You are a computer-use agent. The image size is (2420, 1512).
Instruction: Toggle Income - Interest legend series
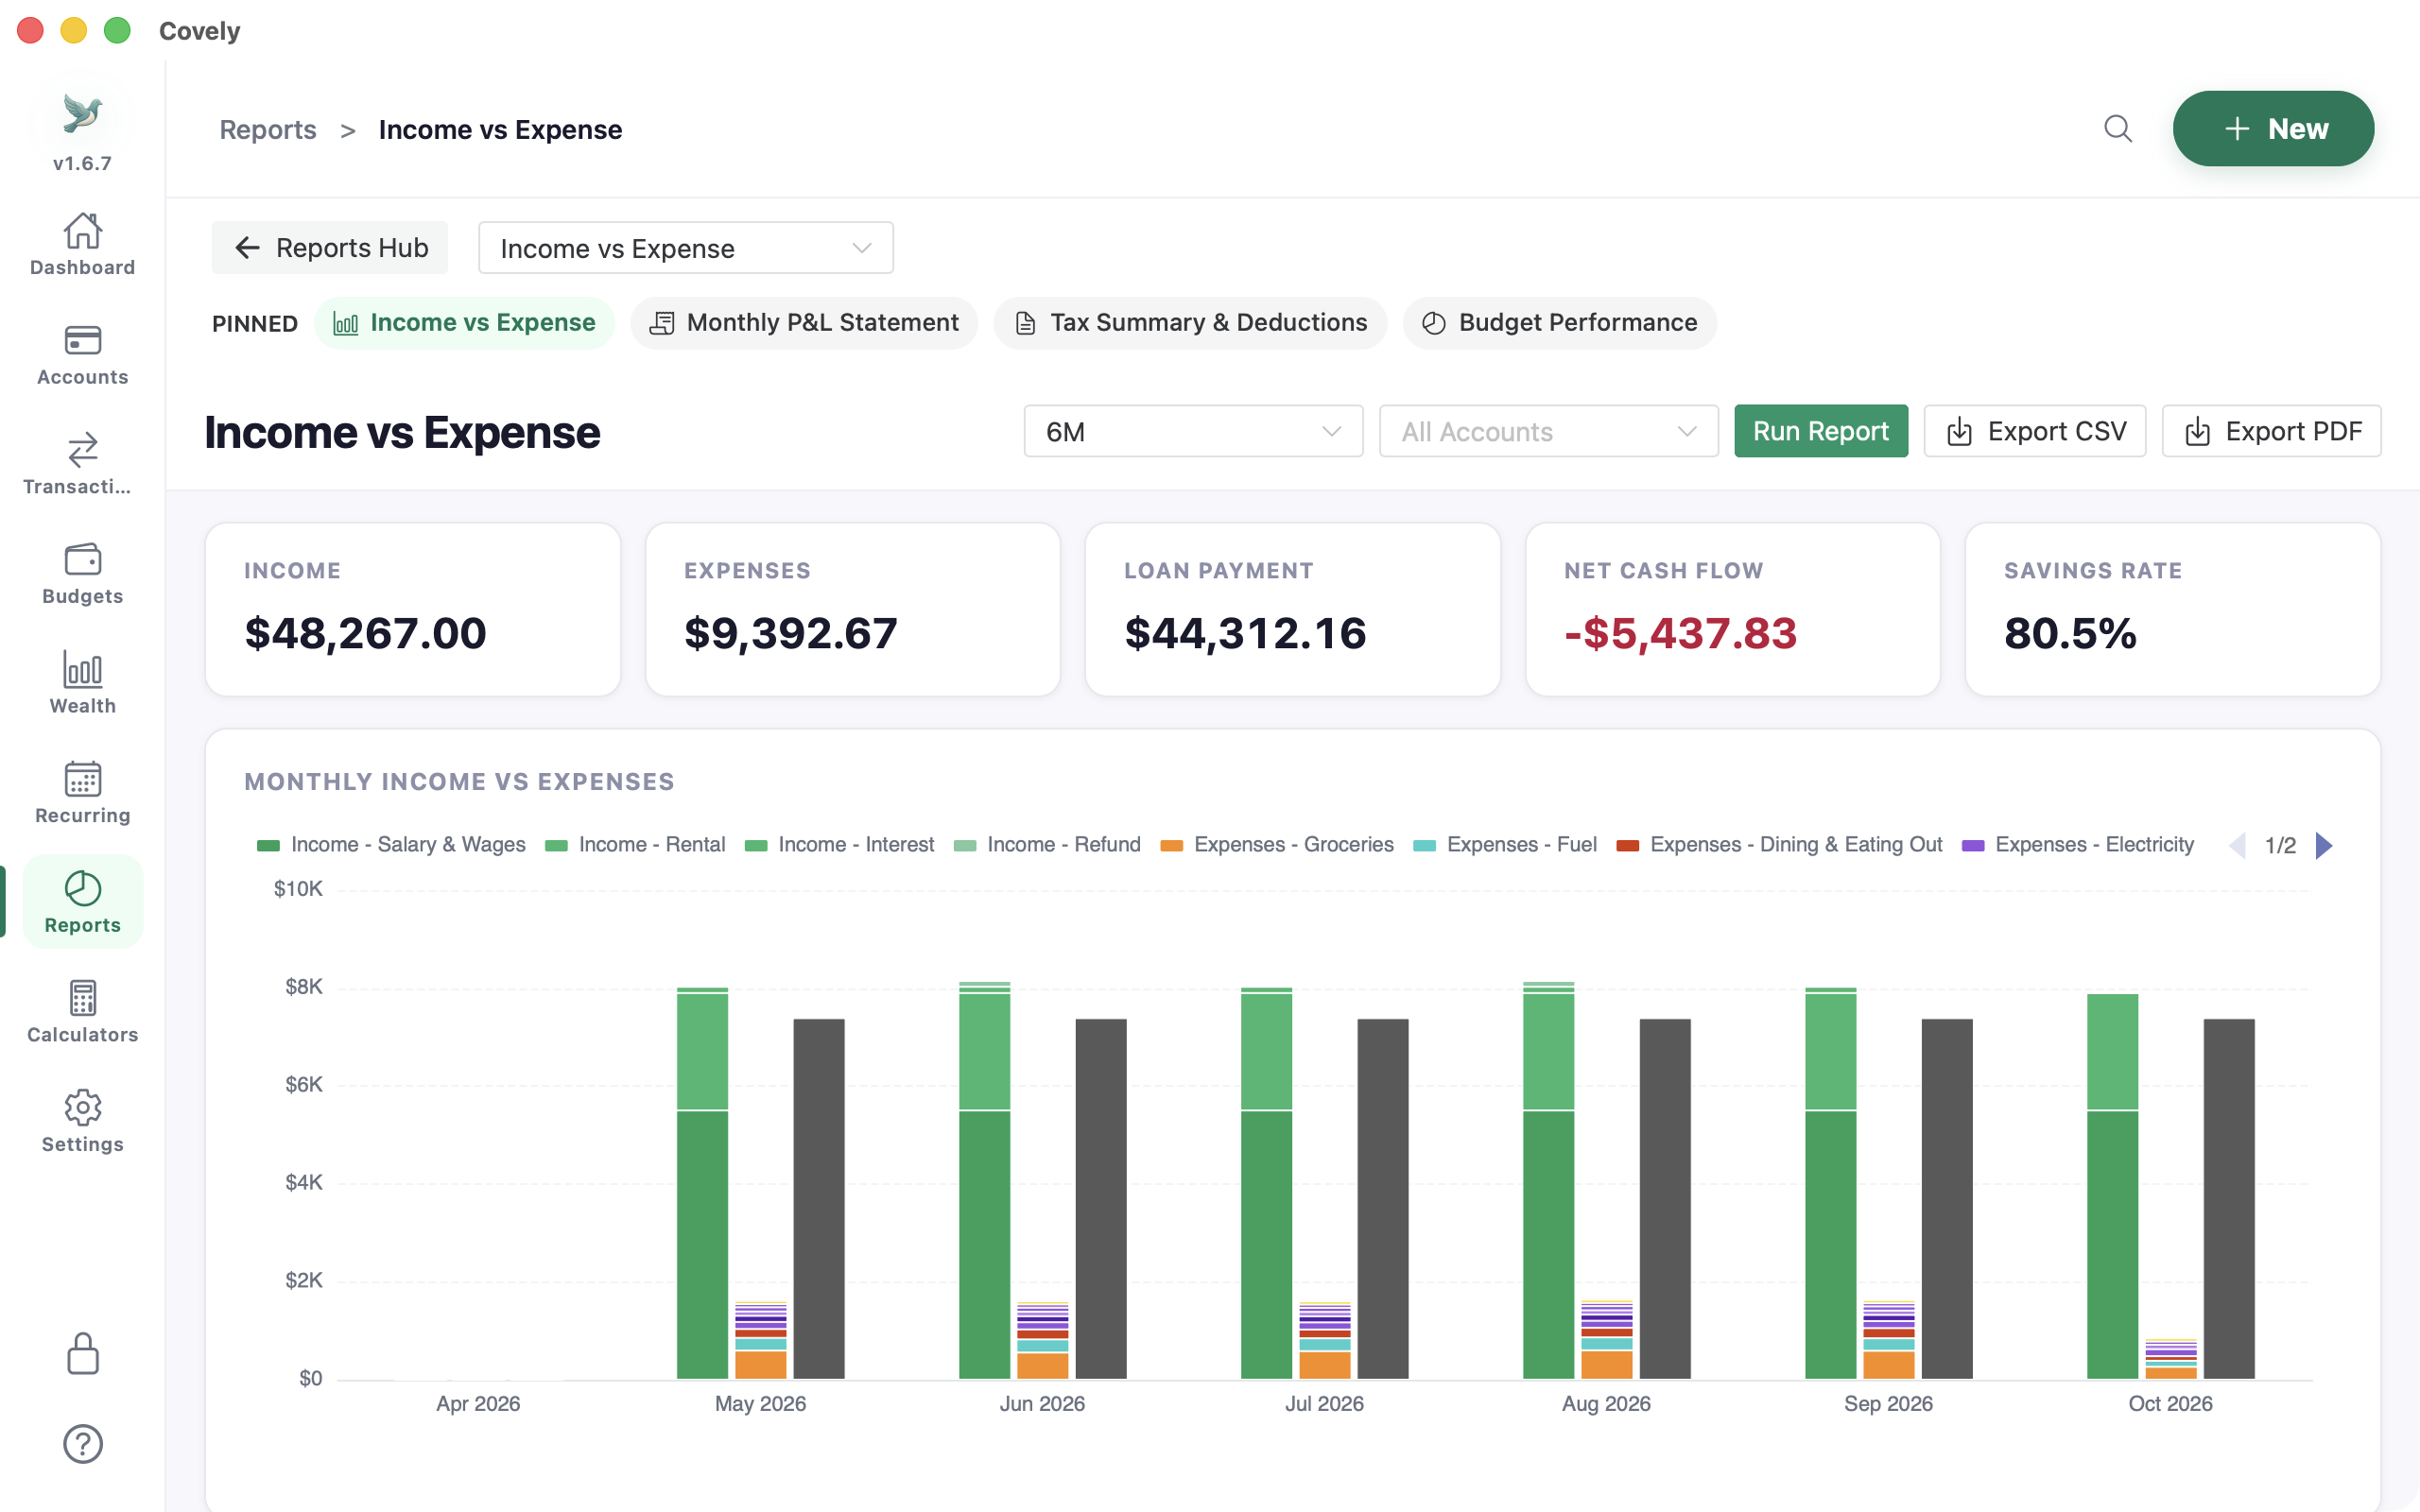[x=839, y=845]
